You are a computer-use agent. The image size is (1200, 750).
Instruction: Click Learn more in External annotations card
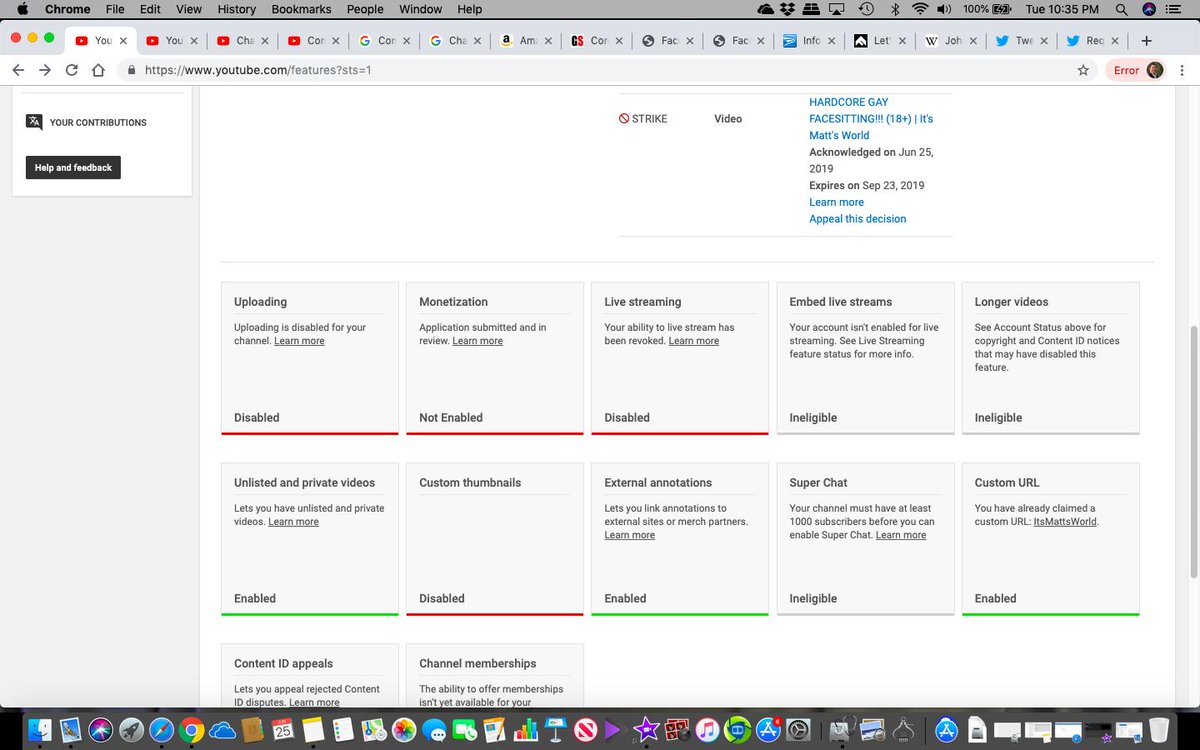pos(630,535)
